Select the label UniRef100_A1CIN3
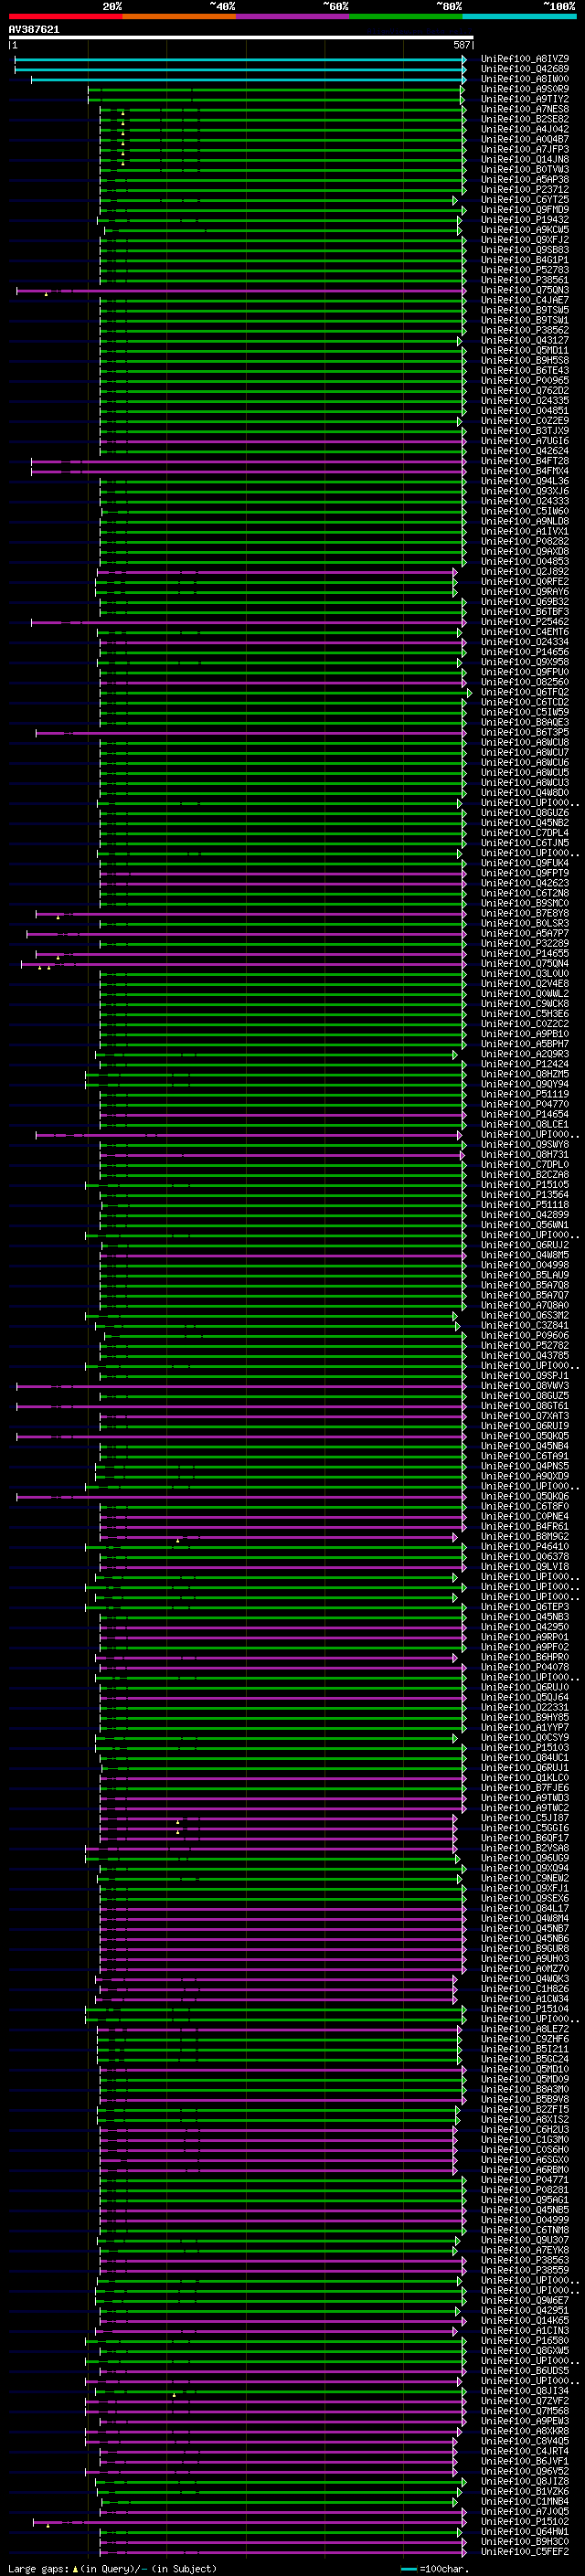This screenshot has width=585, height=2576. click(x=525, y=2330)
